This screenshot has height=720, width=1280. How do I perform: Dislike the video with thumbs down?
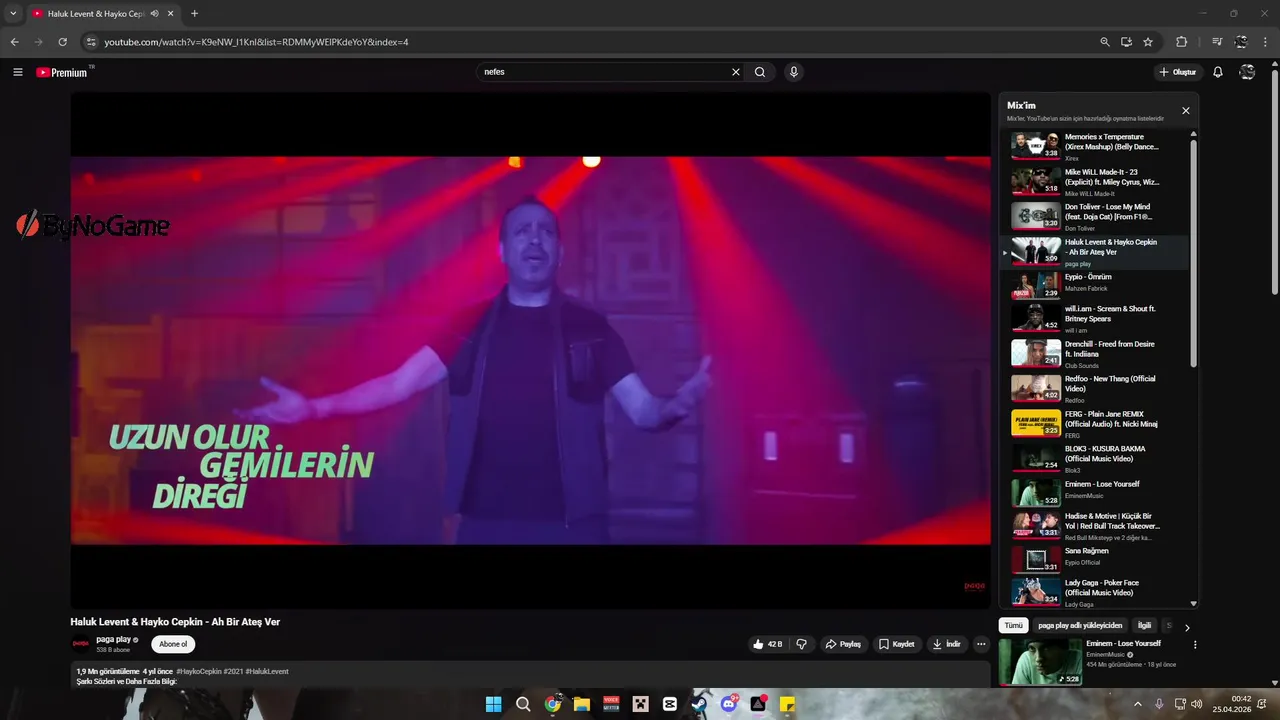(801, 644)
